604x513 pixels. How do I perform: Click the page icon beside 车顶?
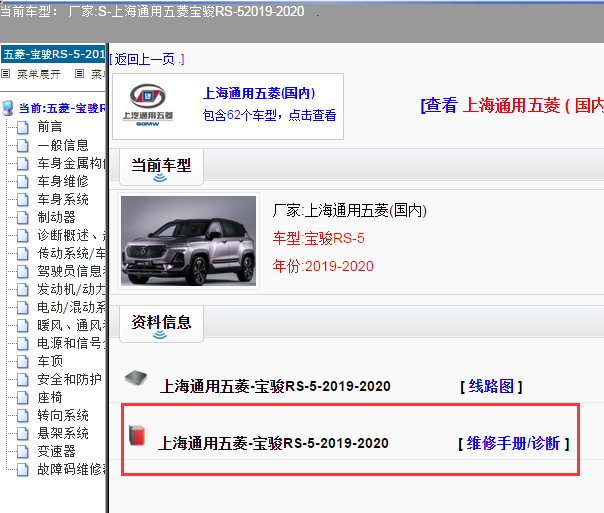point(23,362)
